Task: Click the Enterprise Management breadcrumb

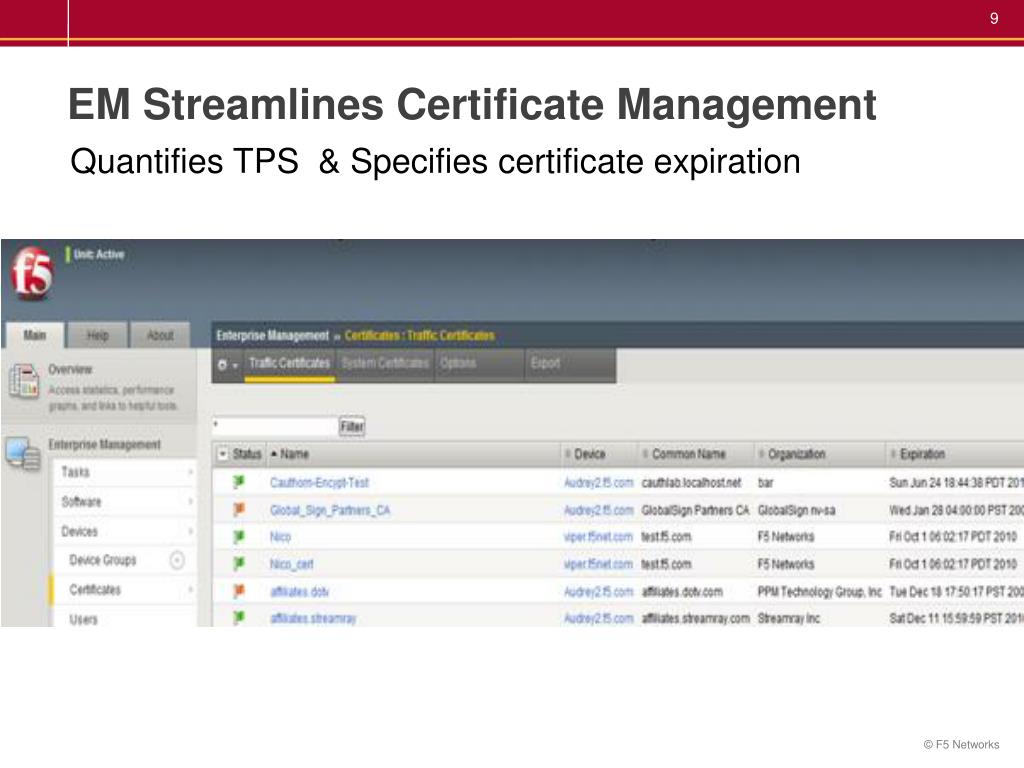Action: pyautogui.click(x=272, y=336)
